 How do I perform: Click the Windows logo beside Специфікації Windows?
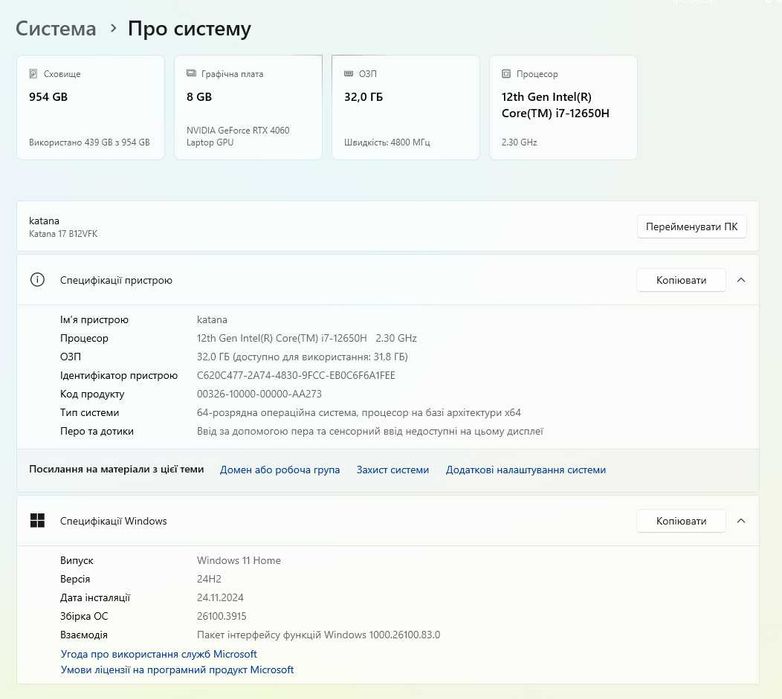[38, 521]
